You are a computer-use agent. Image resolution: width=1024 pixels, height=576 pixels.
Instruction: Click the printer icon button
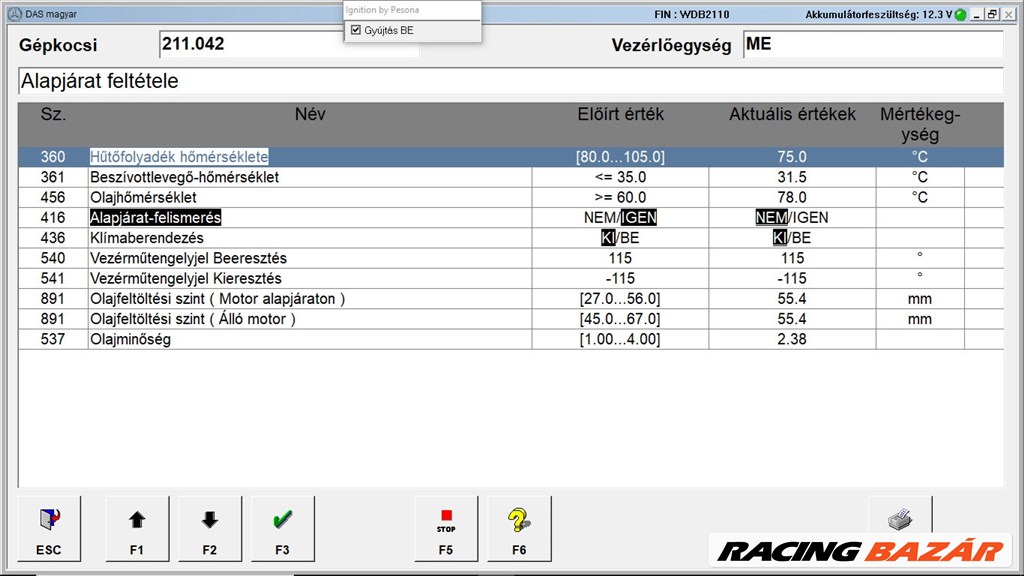tap(900, 520)
